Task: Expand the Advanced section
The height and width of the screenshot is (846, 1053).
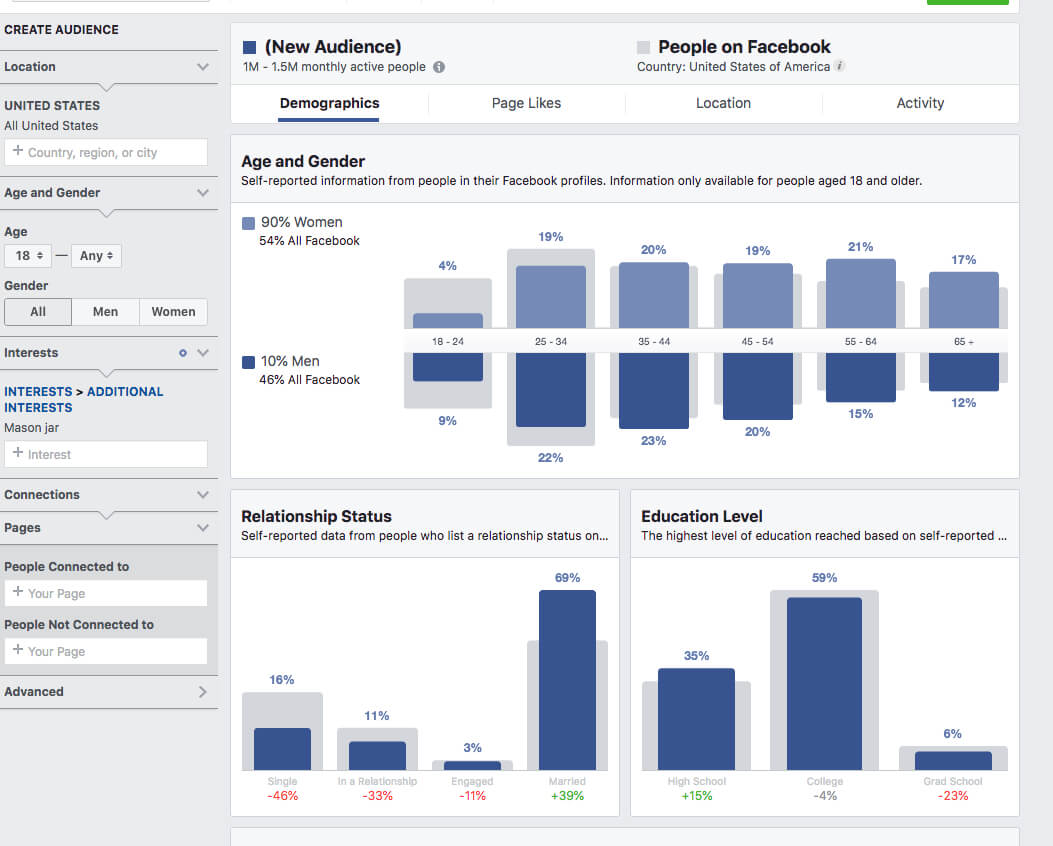Action: (x=203, y=692)
